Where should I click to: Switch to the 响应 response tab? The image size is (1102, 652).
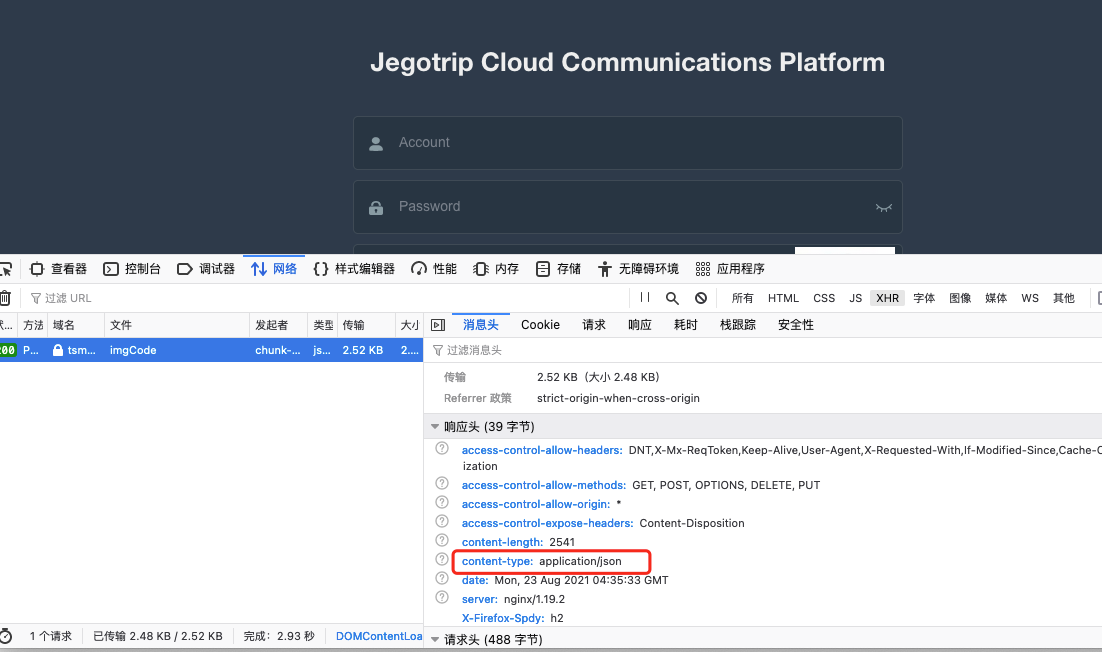[640, 325]
